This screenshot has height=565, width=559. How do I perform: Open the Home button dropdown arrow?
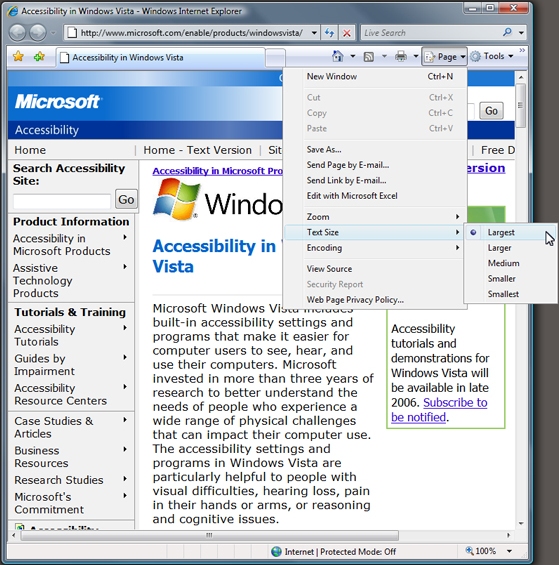tap(352, 56)
